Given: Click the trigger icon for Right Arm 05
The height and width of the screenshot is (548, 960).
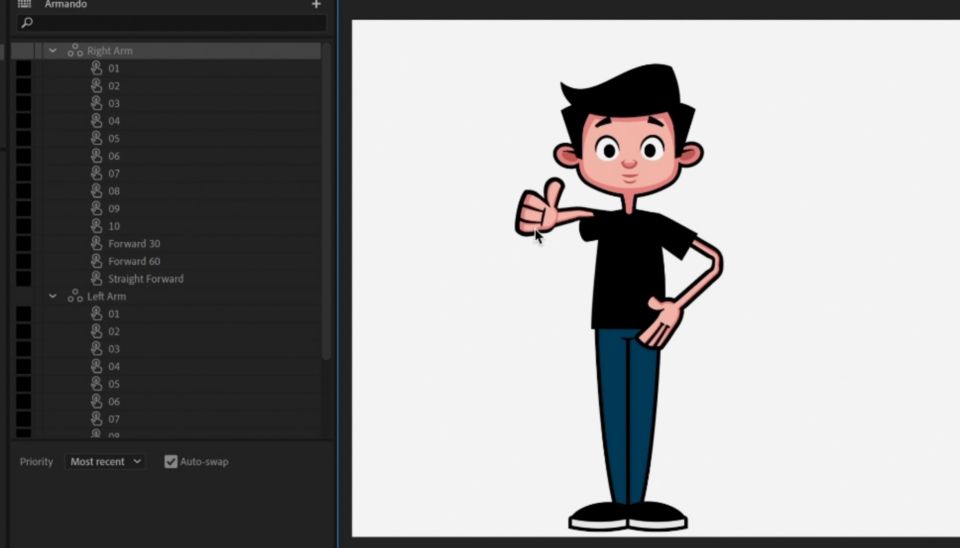Looking at the screenshot, I should [x=97, y=138].
